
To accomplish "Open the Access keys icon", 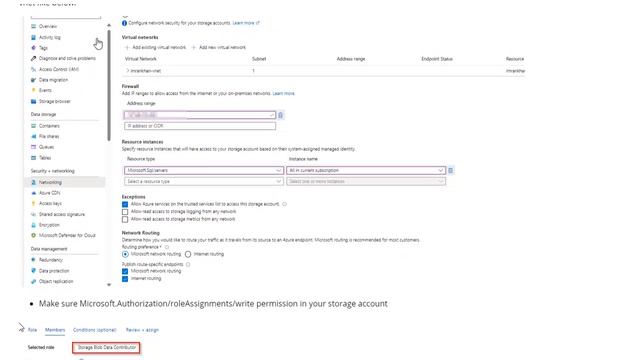I will 33,203.
